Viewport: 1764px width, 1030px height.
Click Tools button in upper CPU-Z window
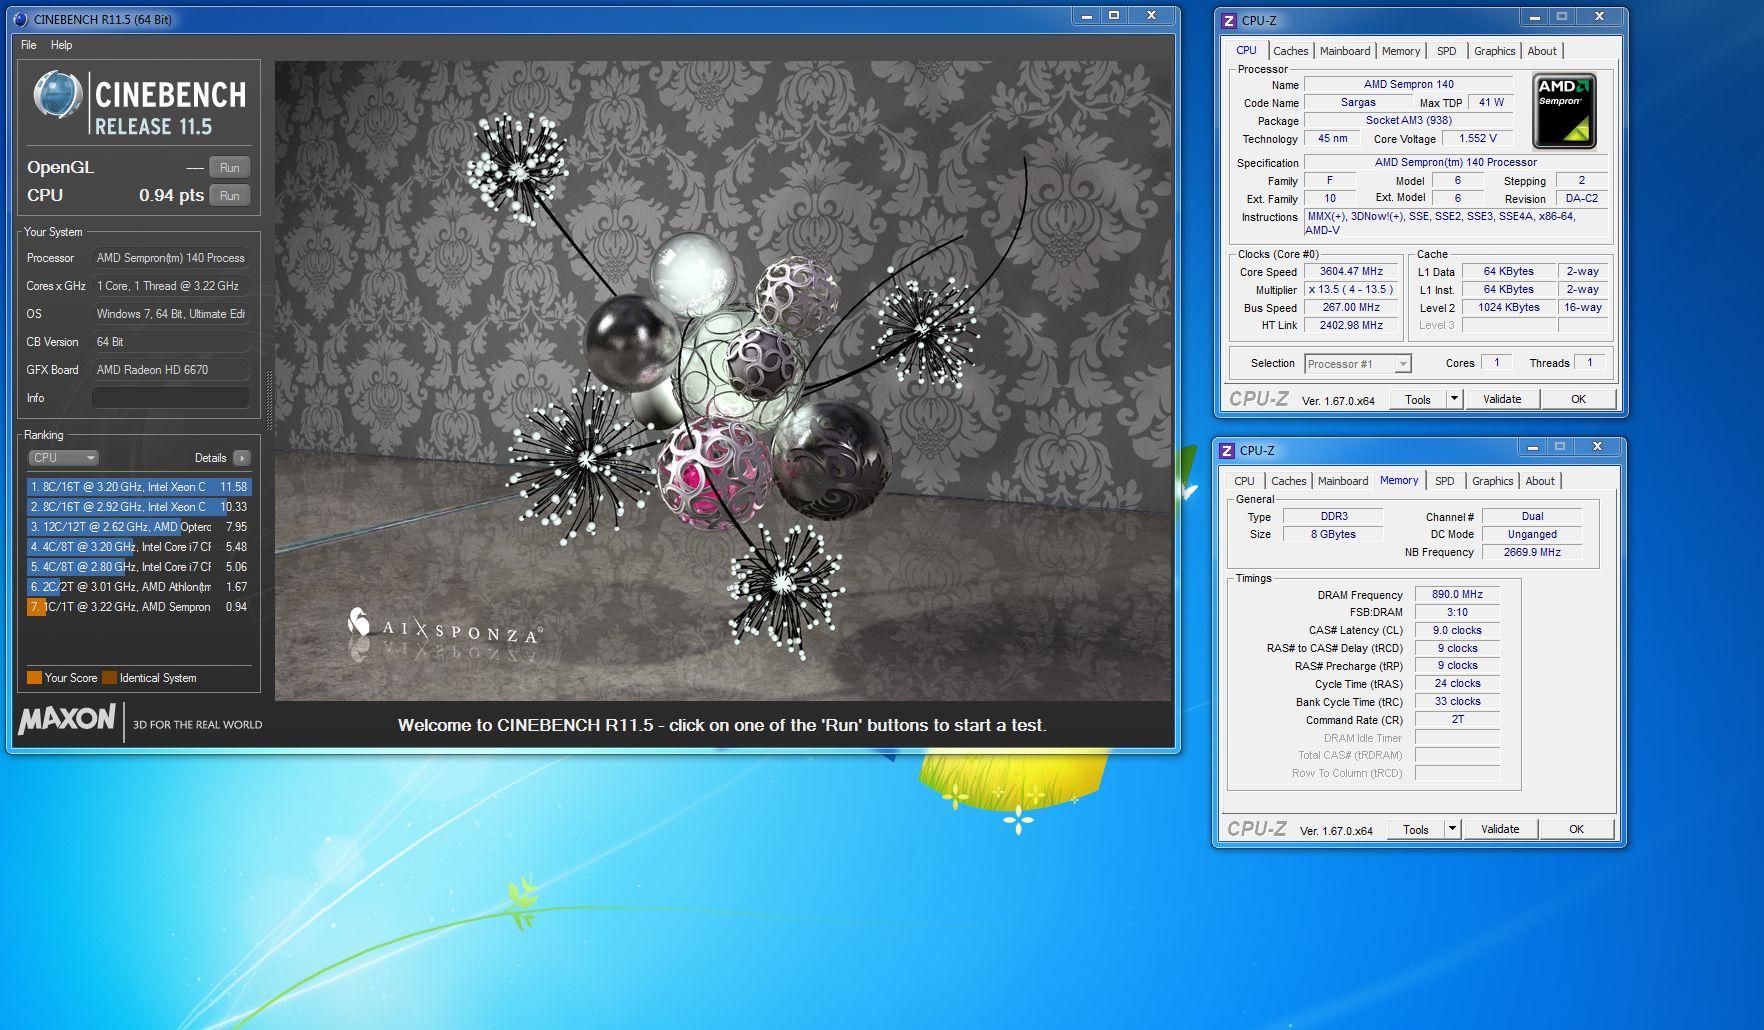1418,399
